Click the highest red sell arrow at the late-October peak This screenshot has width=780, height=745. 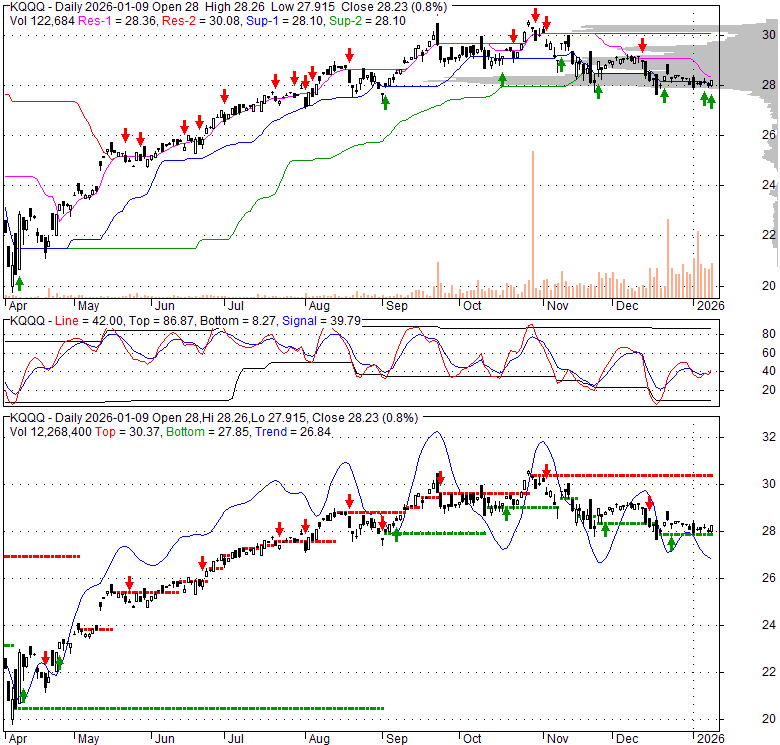[x=535, y=15]
